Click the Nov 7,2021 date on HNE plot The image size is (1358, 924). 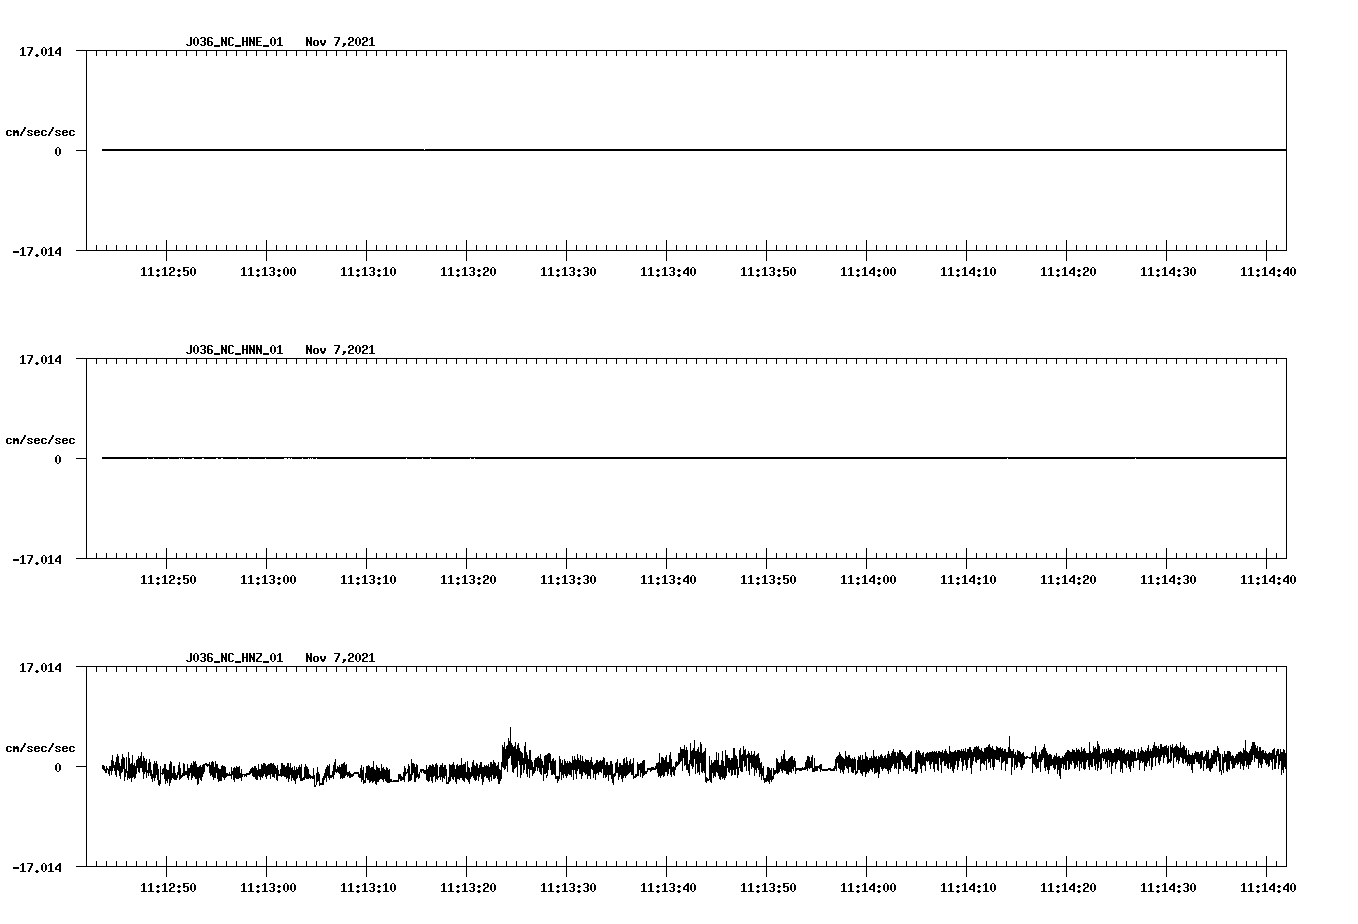(x=340, y=42)
